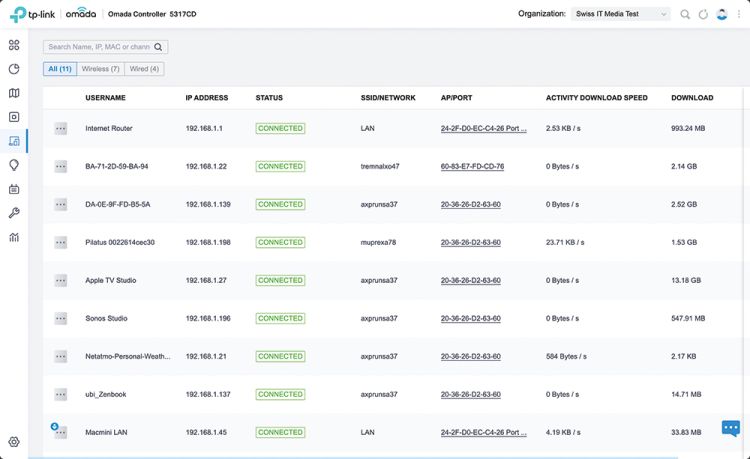
Task: Click IP address 192.168.1.22
Action: (206, 166)
